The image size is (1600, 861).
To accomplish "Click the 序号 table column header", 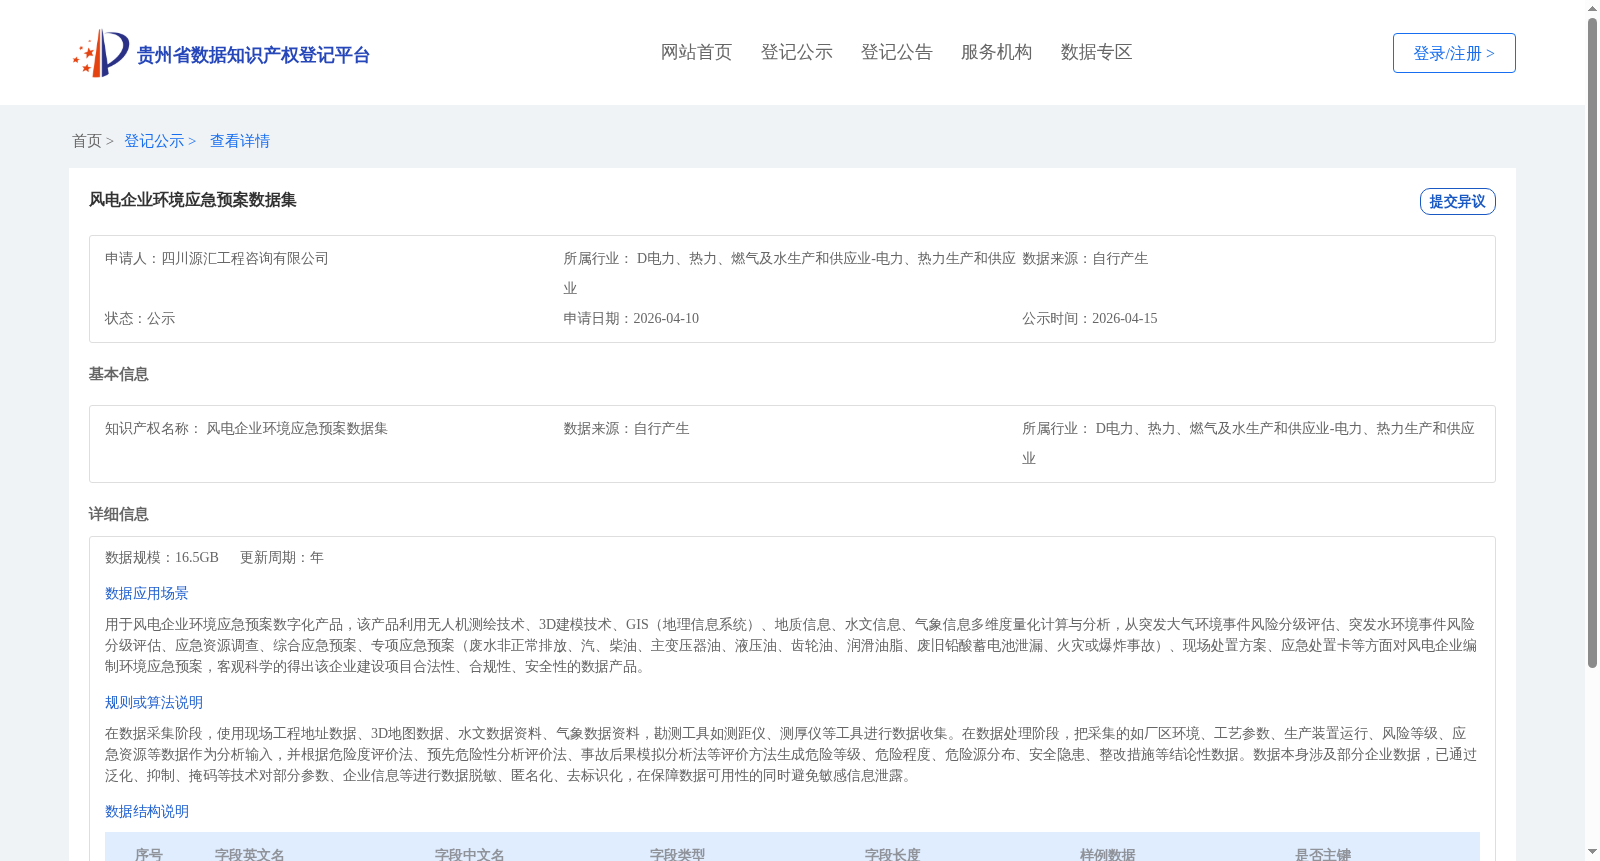I will 149,854.
